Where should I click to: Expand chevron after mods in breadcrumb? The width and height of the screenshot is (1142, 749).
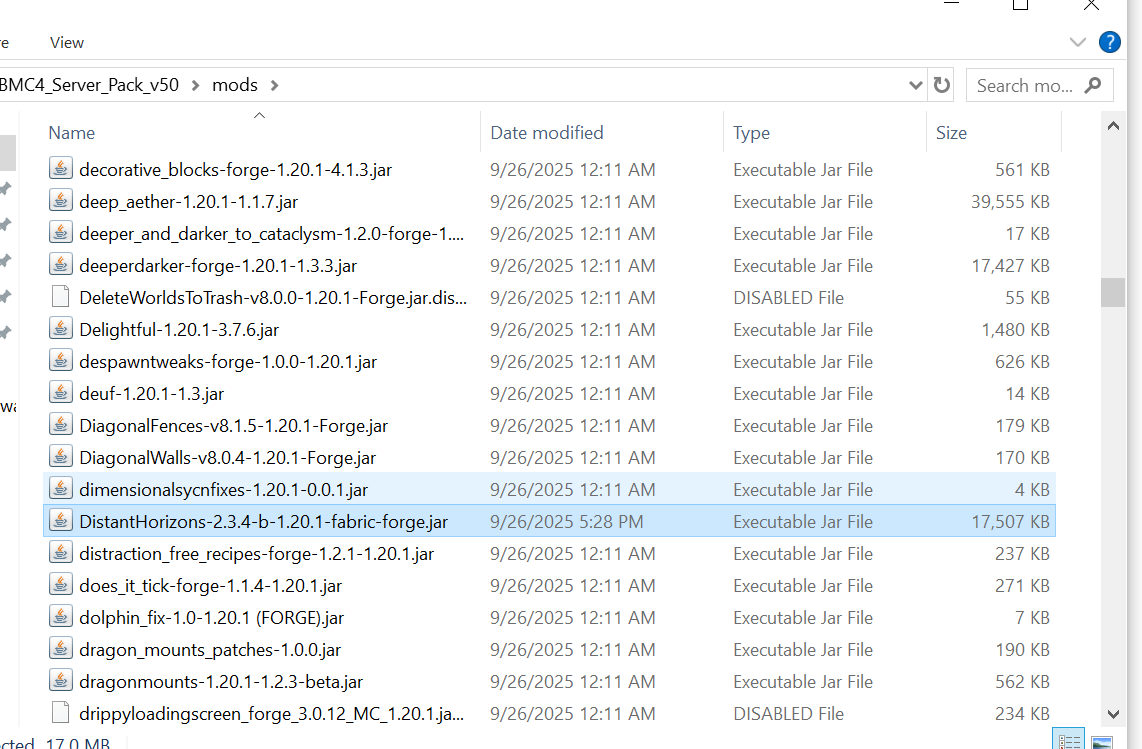[275, 85]
